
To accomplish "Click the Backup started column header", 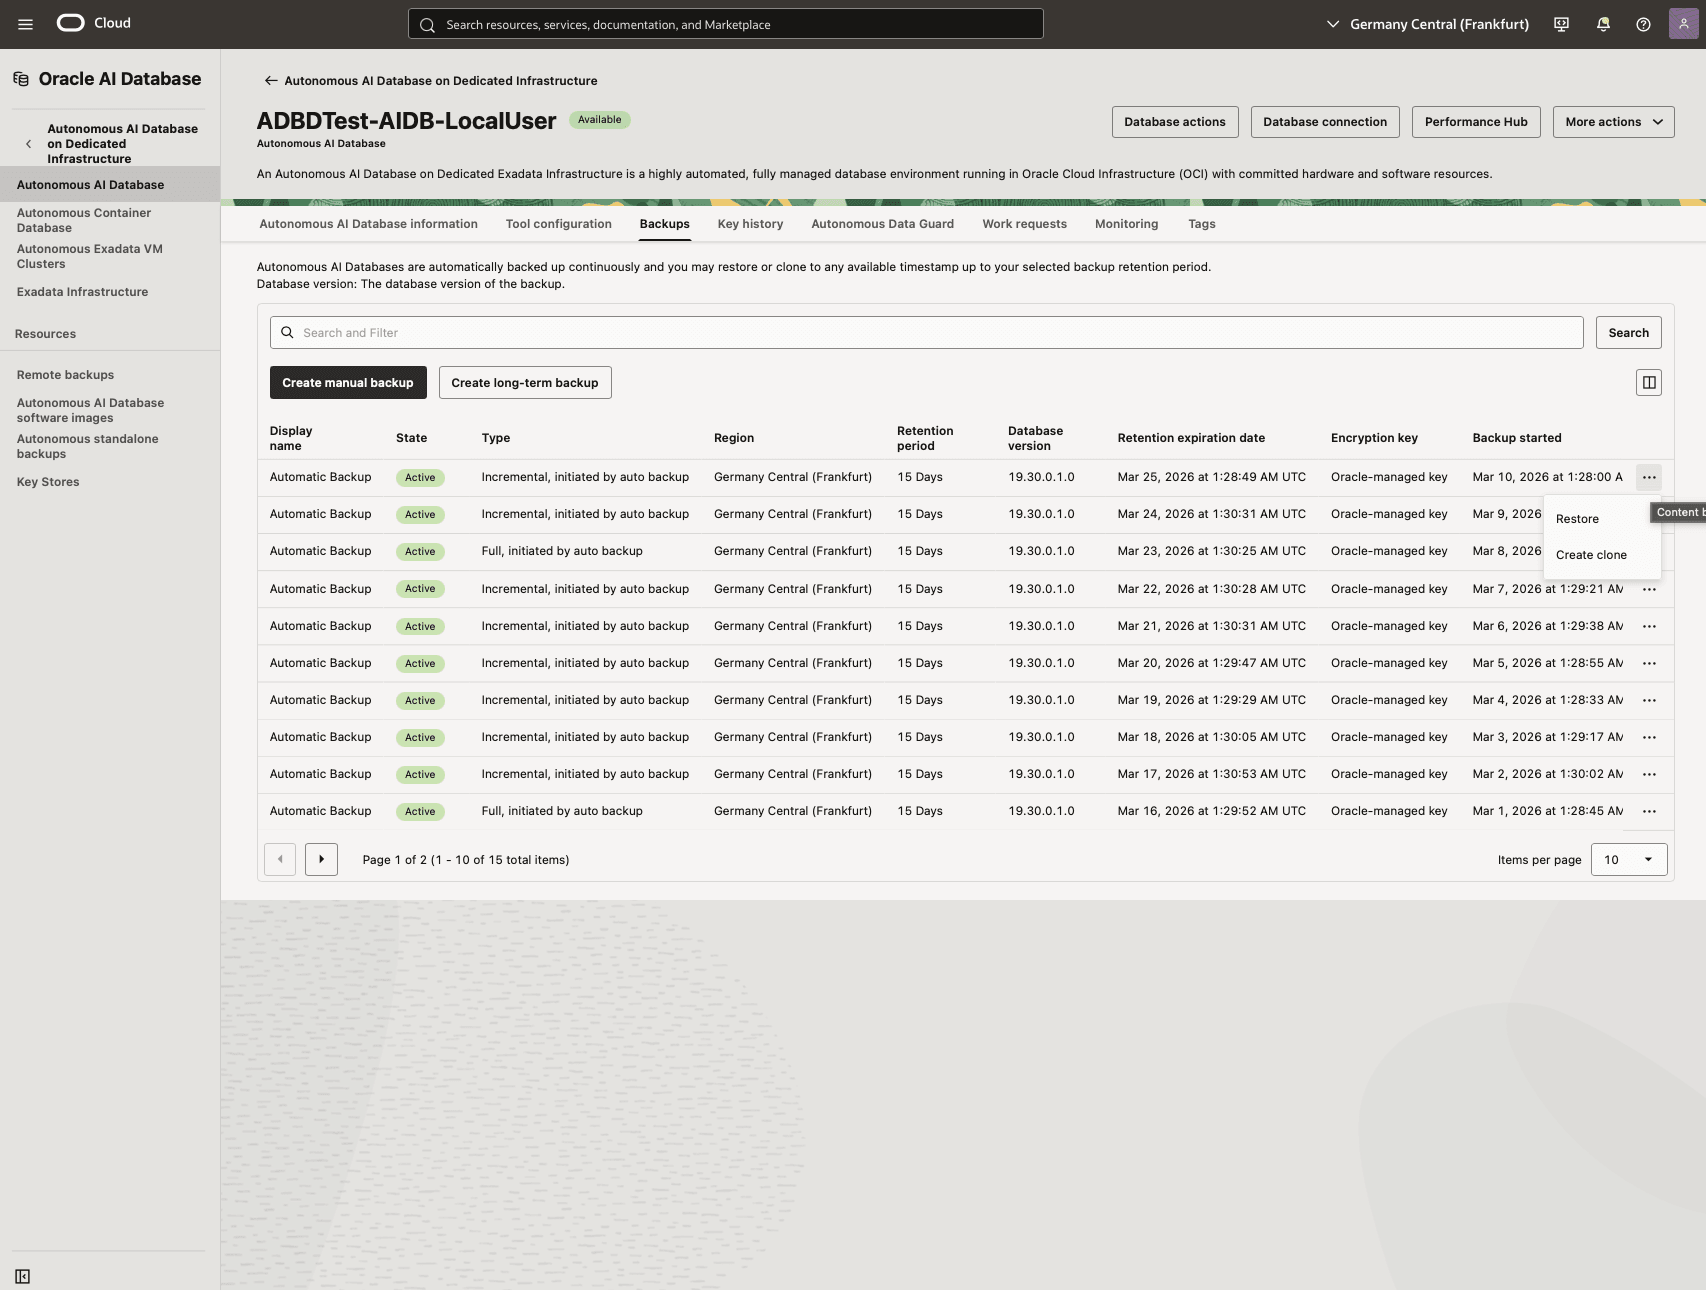I will point(1516,438).
